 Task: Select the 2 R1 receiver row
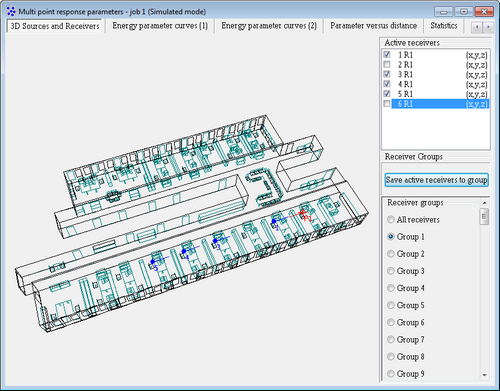click(440, 64)
